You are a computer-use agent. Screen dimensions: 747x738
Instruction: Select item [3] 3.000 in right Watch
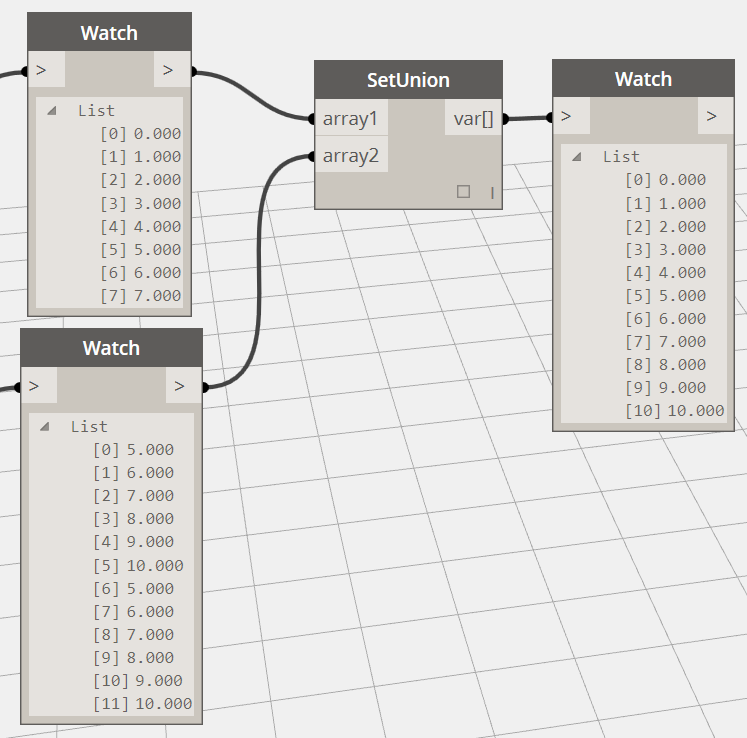click(666, 249)
